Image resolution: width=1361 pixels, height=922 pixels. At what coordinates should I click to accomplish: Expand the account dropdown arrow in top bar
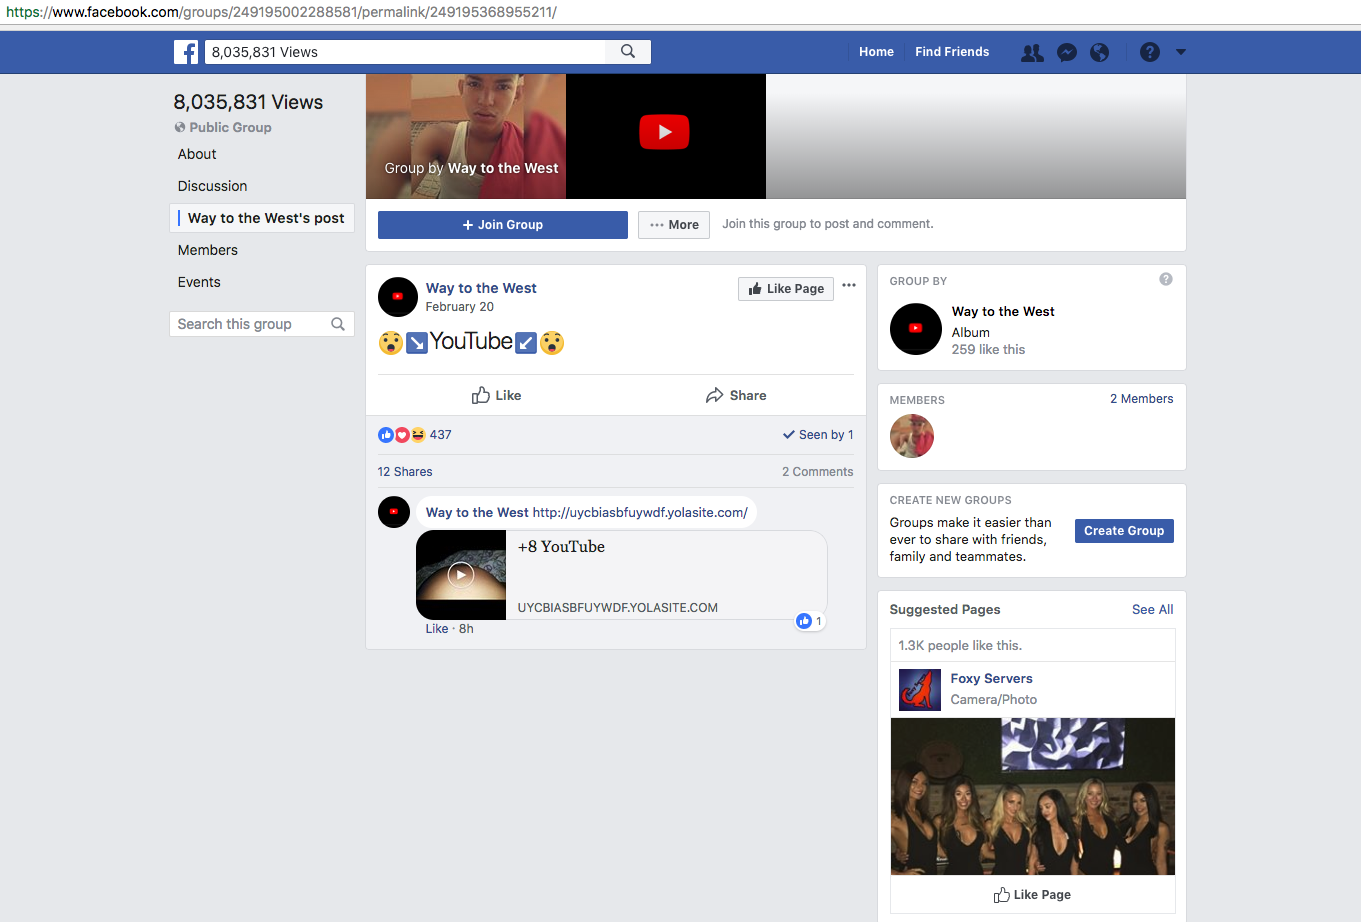coord(1181,52)
